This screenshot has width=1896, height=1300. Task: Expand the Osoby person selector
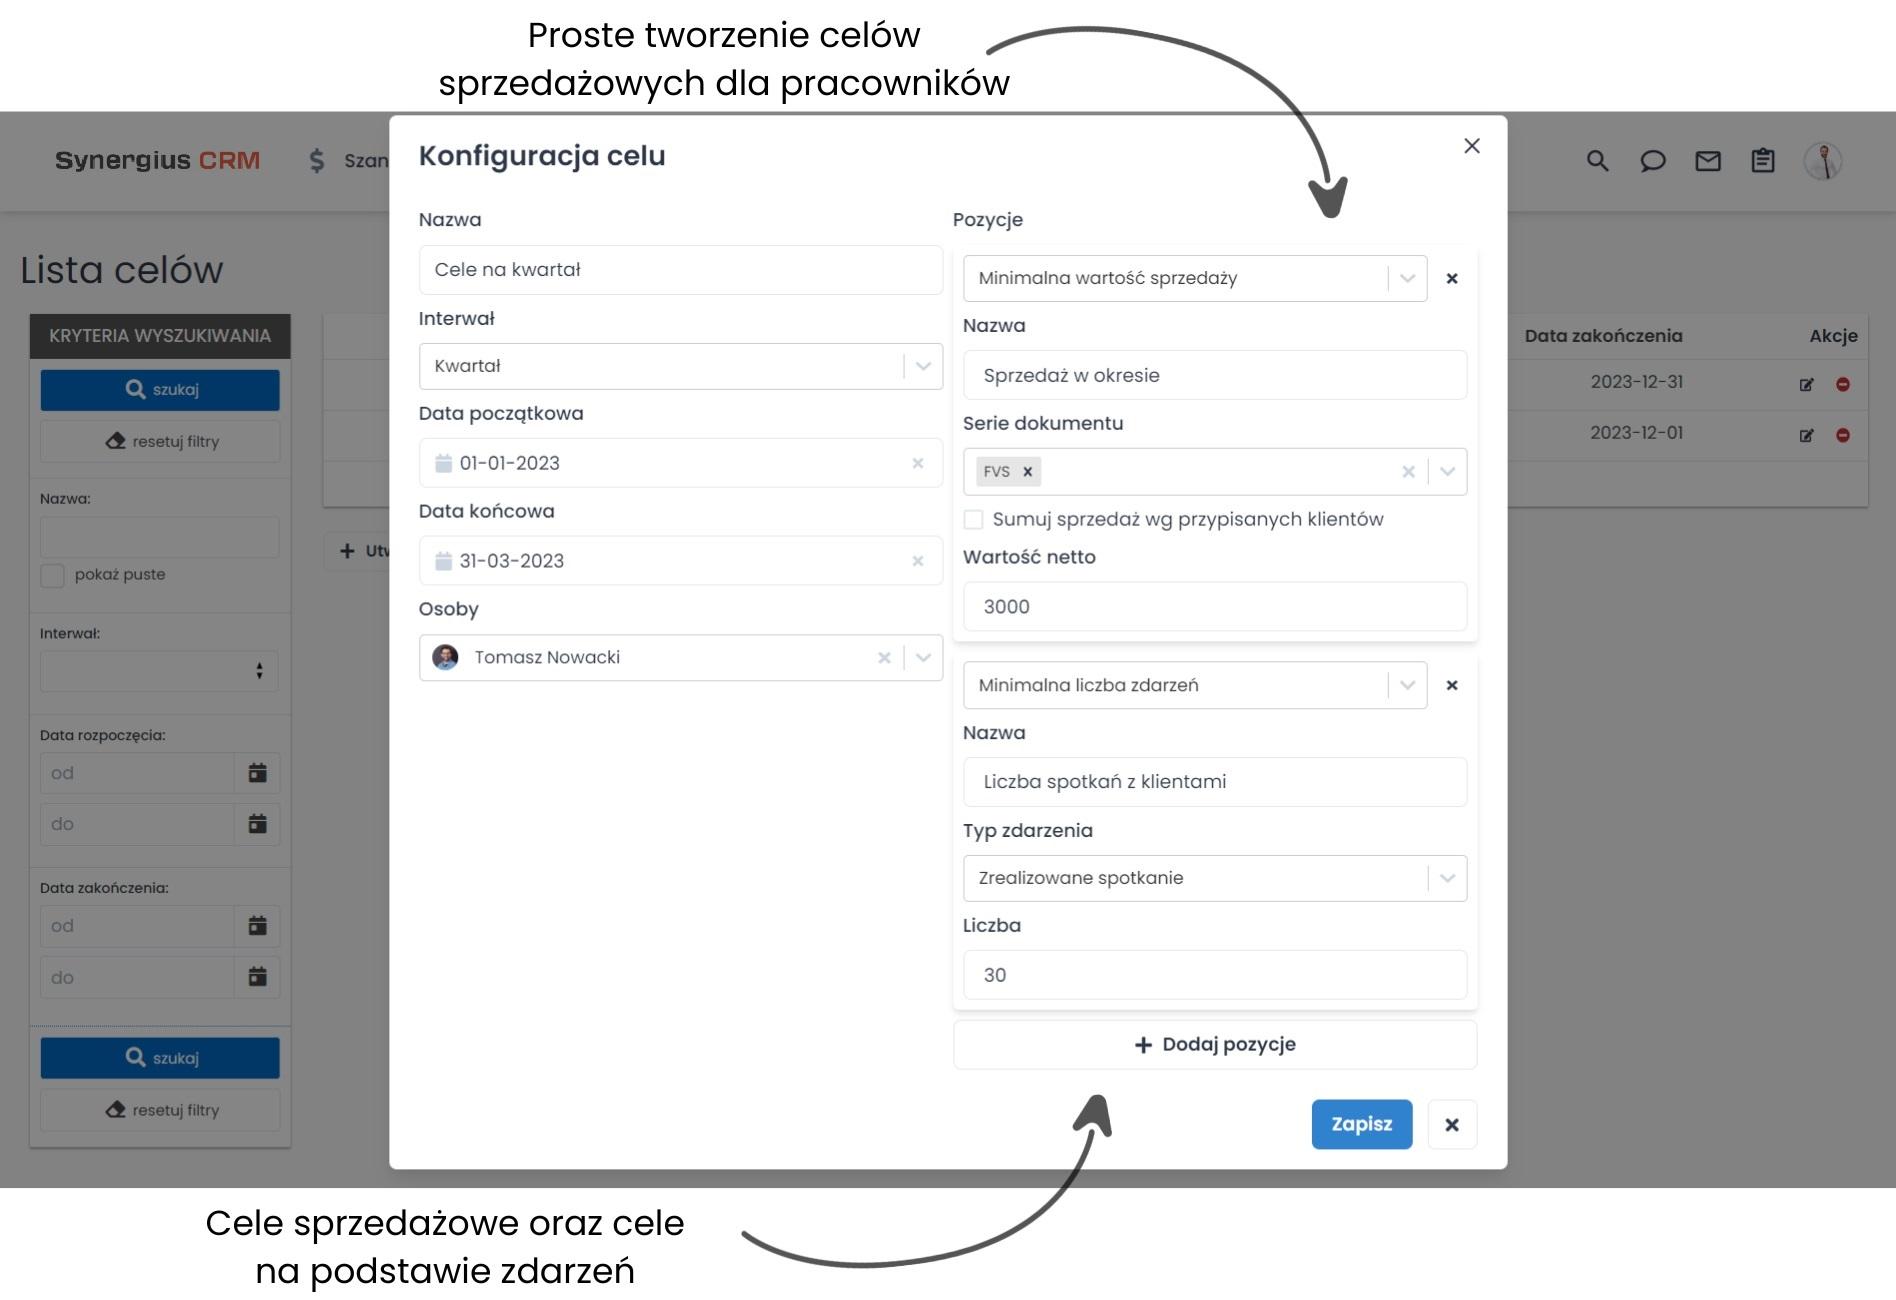click(923, 658)
